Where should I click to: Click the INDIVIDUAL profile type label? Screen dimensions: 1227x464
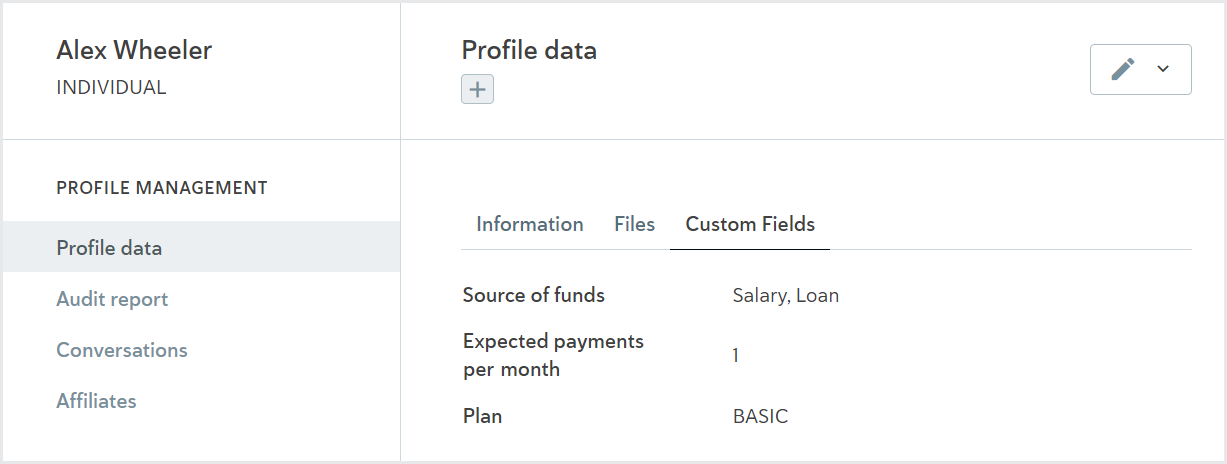tap(111, 87)
